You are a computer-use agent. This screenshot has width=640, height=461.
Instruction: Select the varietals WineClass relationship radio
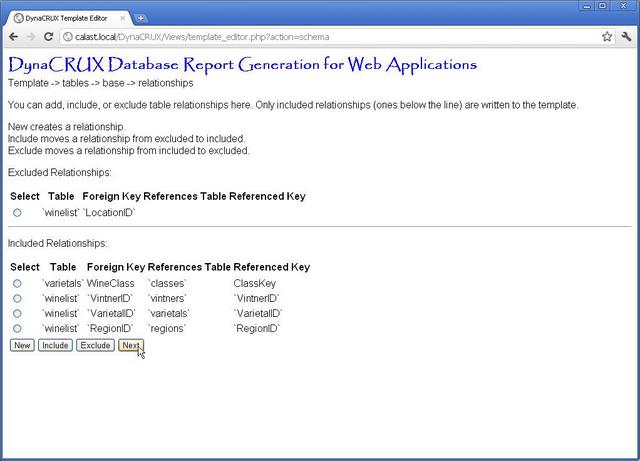coord(17,283)
